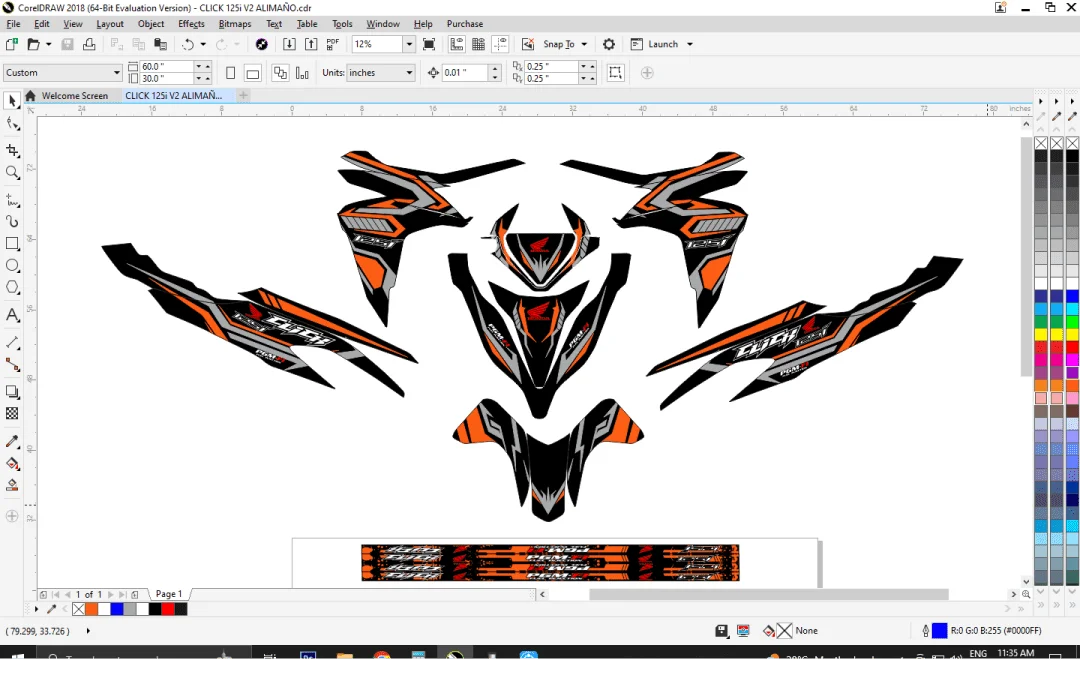The image size is (1080, 675).
Task: Pick orange swatch in document palette
Action: (92, 610)
